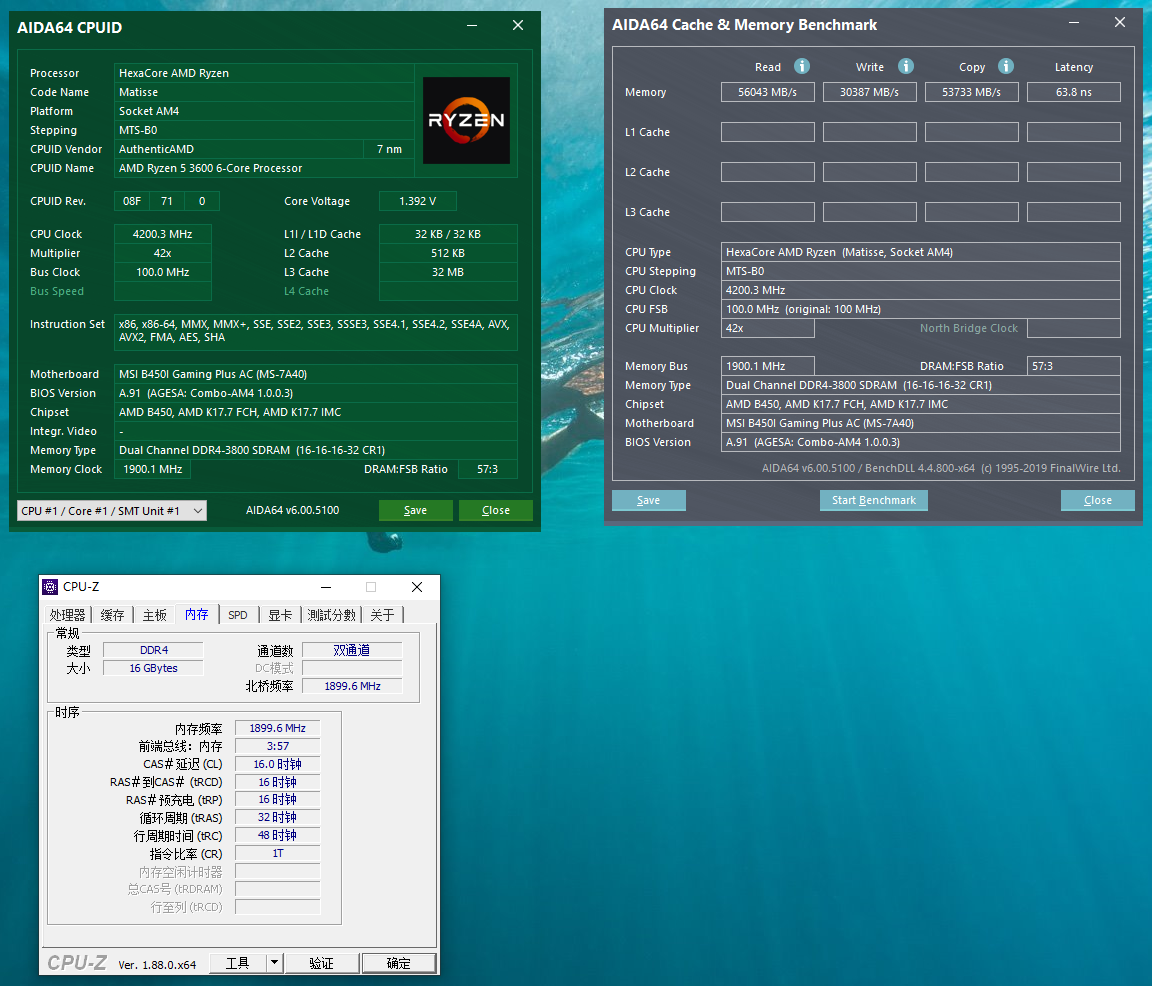Open the CPU core selection dropdown
The height and width of the screenshot is (986, 1152).
click(x=111, y=510)
